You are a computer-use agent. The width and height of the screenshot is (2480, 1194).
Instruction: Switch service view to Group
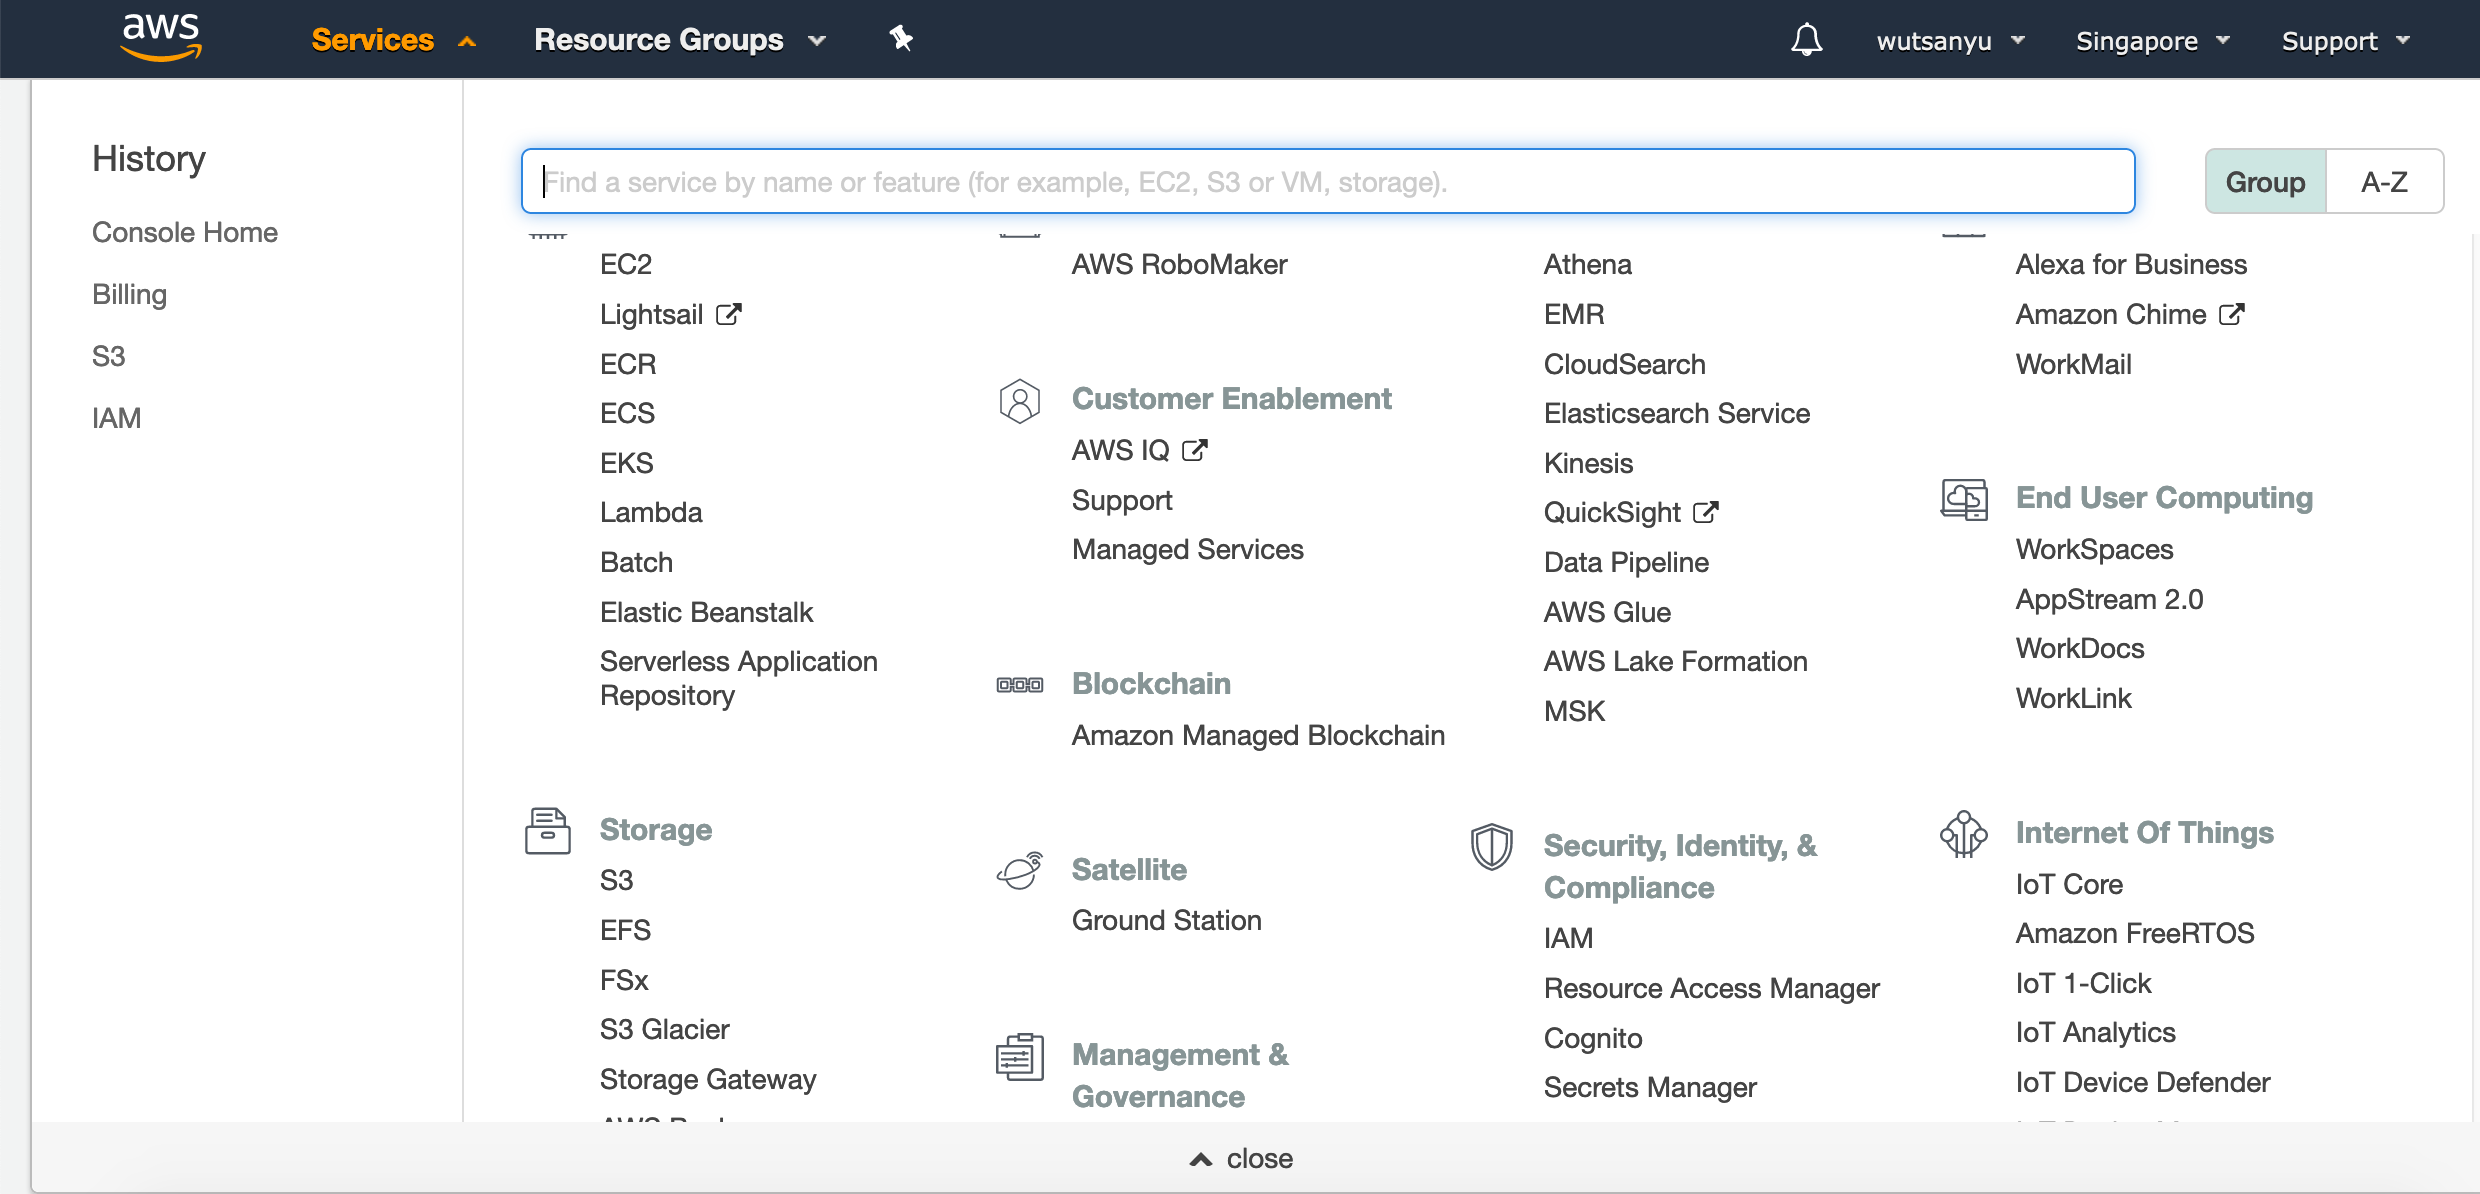pyautogui.click(x=2266, y=181)
